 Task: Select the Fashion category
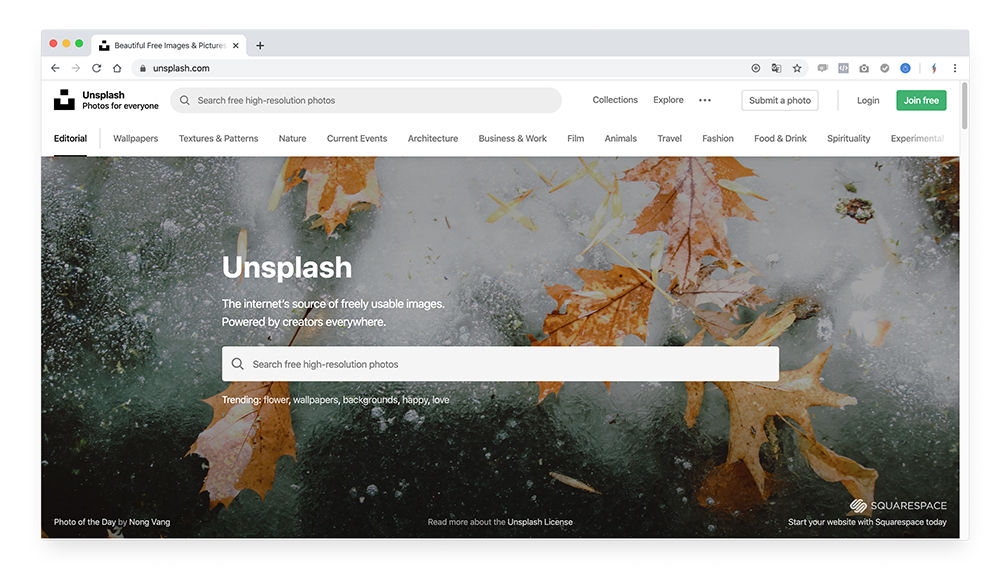coord(717,138)
